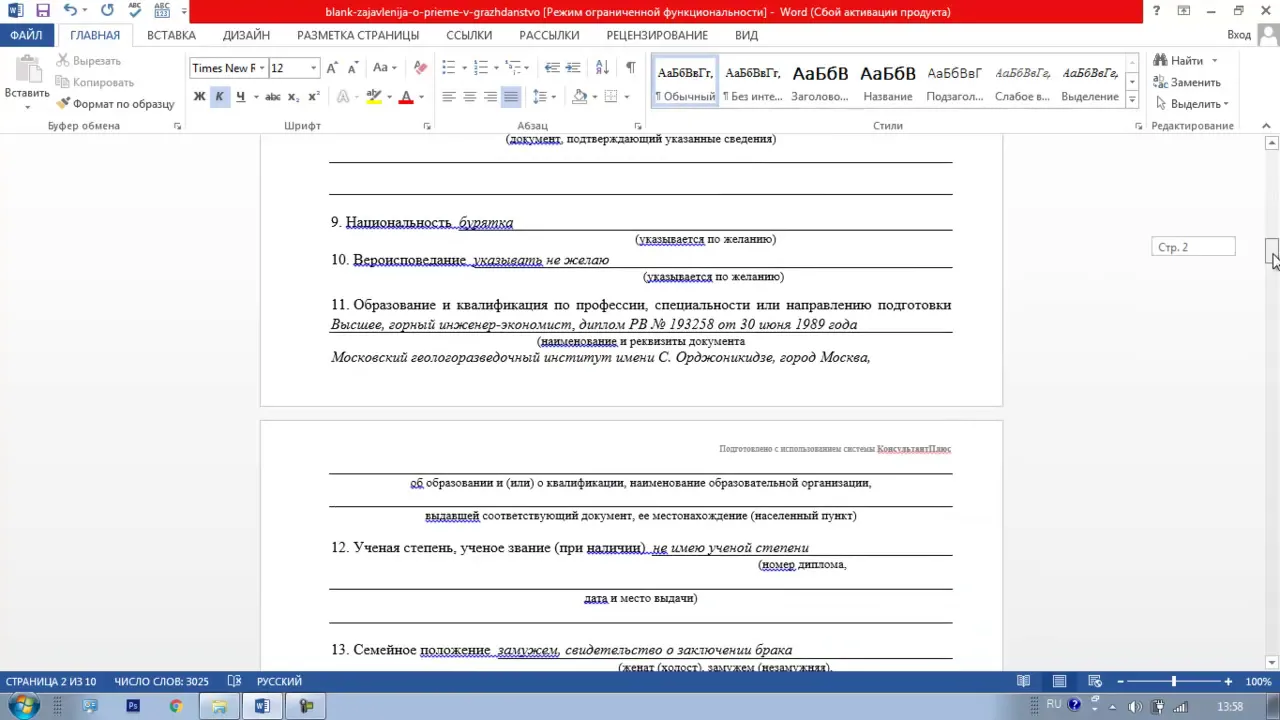Apply highlight color to the text
This screenshot has width=1280, height=720.
[x=373, y=97]
